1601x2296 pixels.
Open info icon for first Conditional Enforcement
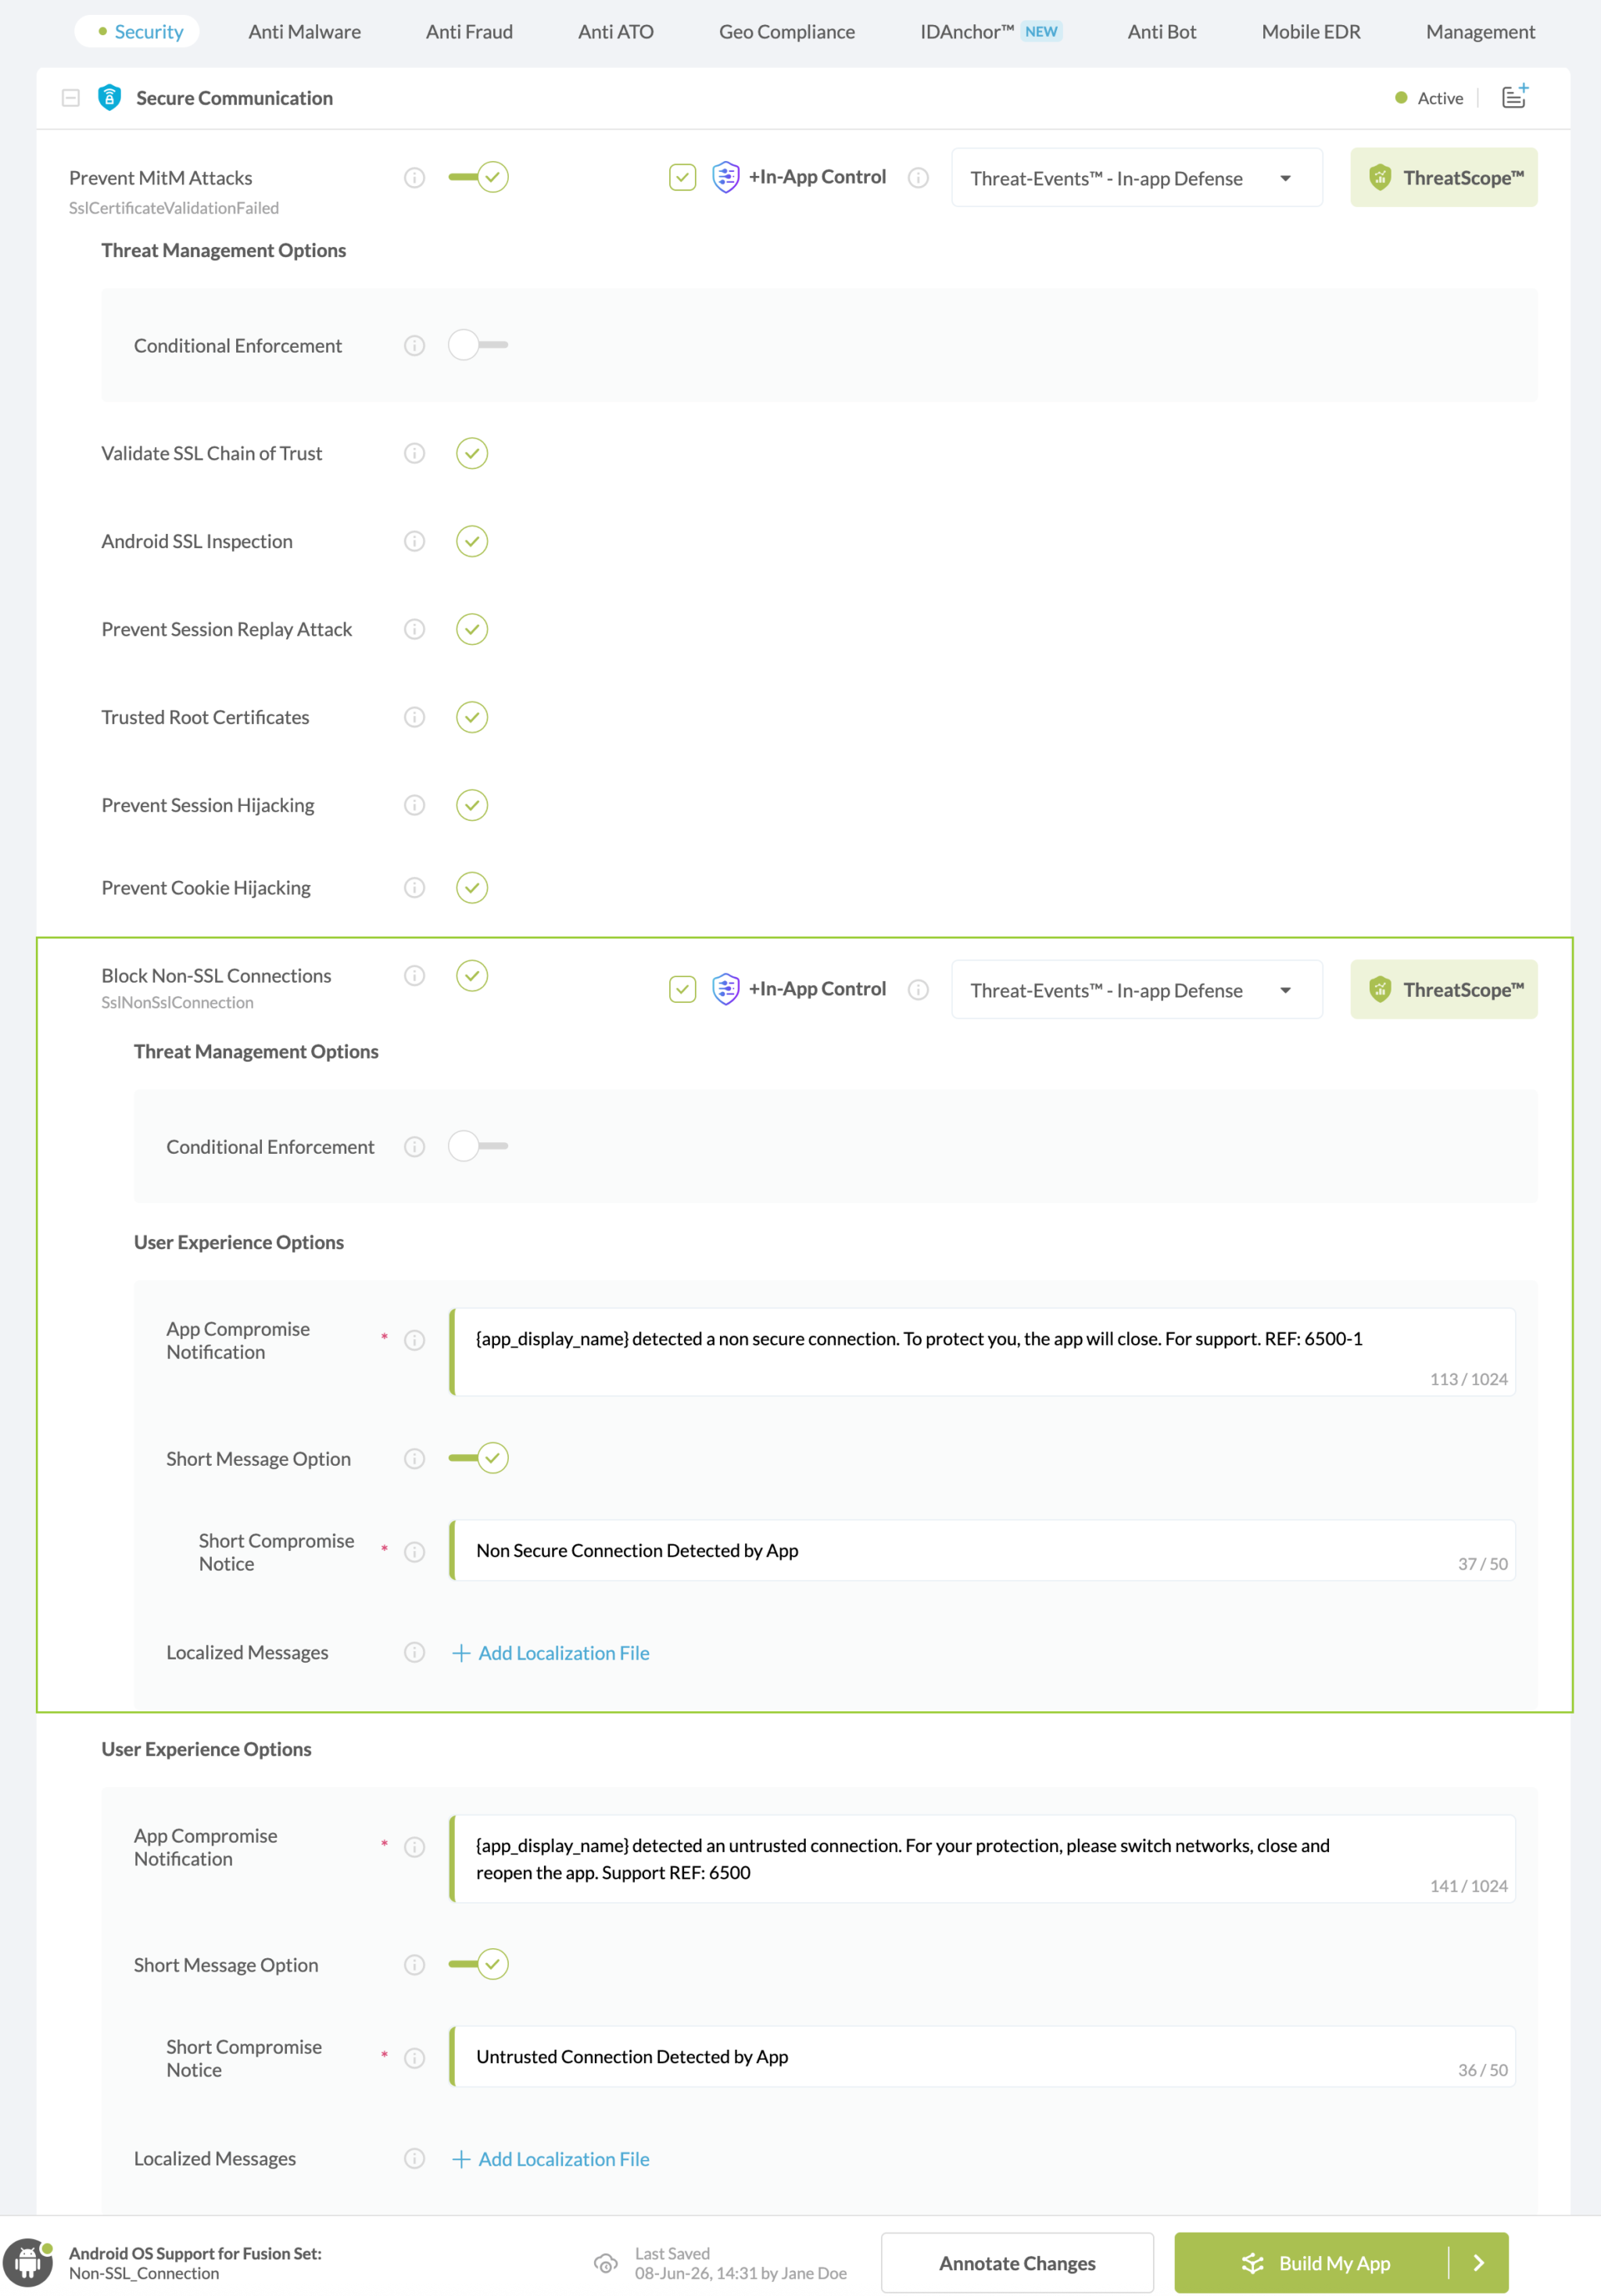click(414, 345)
